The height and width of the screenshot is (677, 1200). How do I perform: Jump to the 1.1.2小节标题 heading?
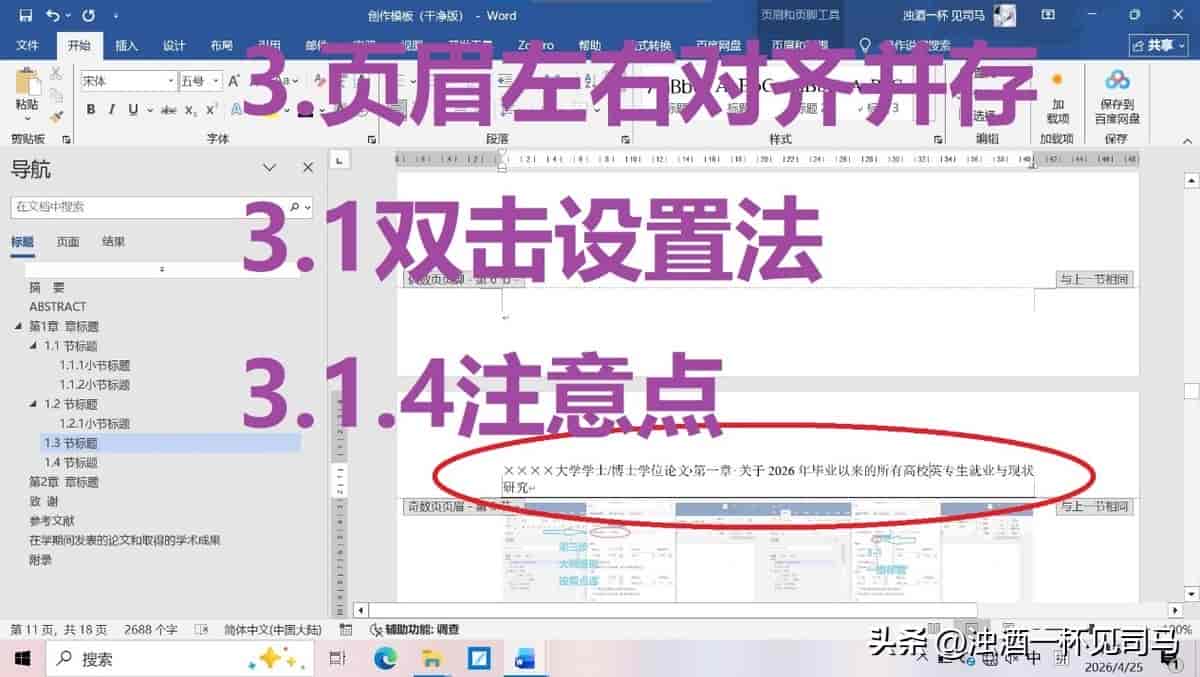tap(95, 384)
